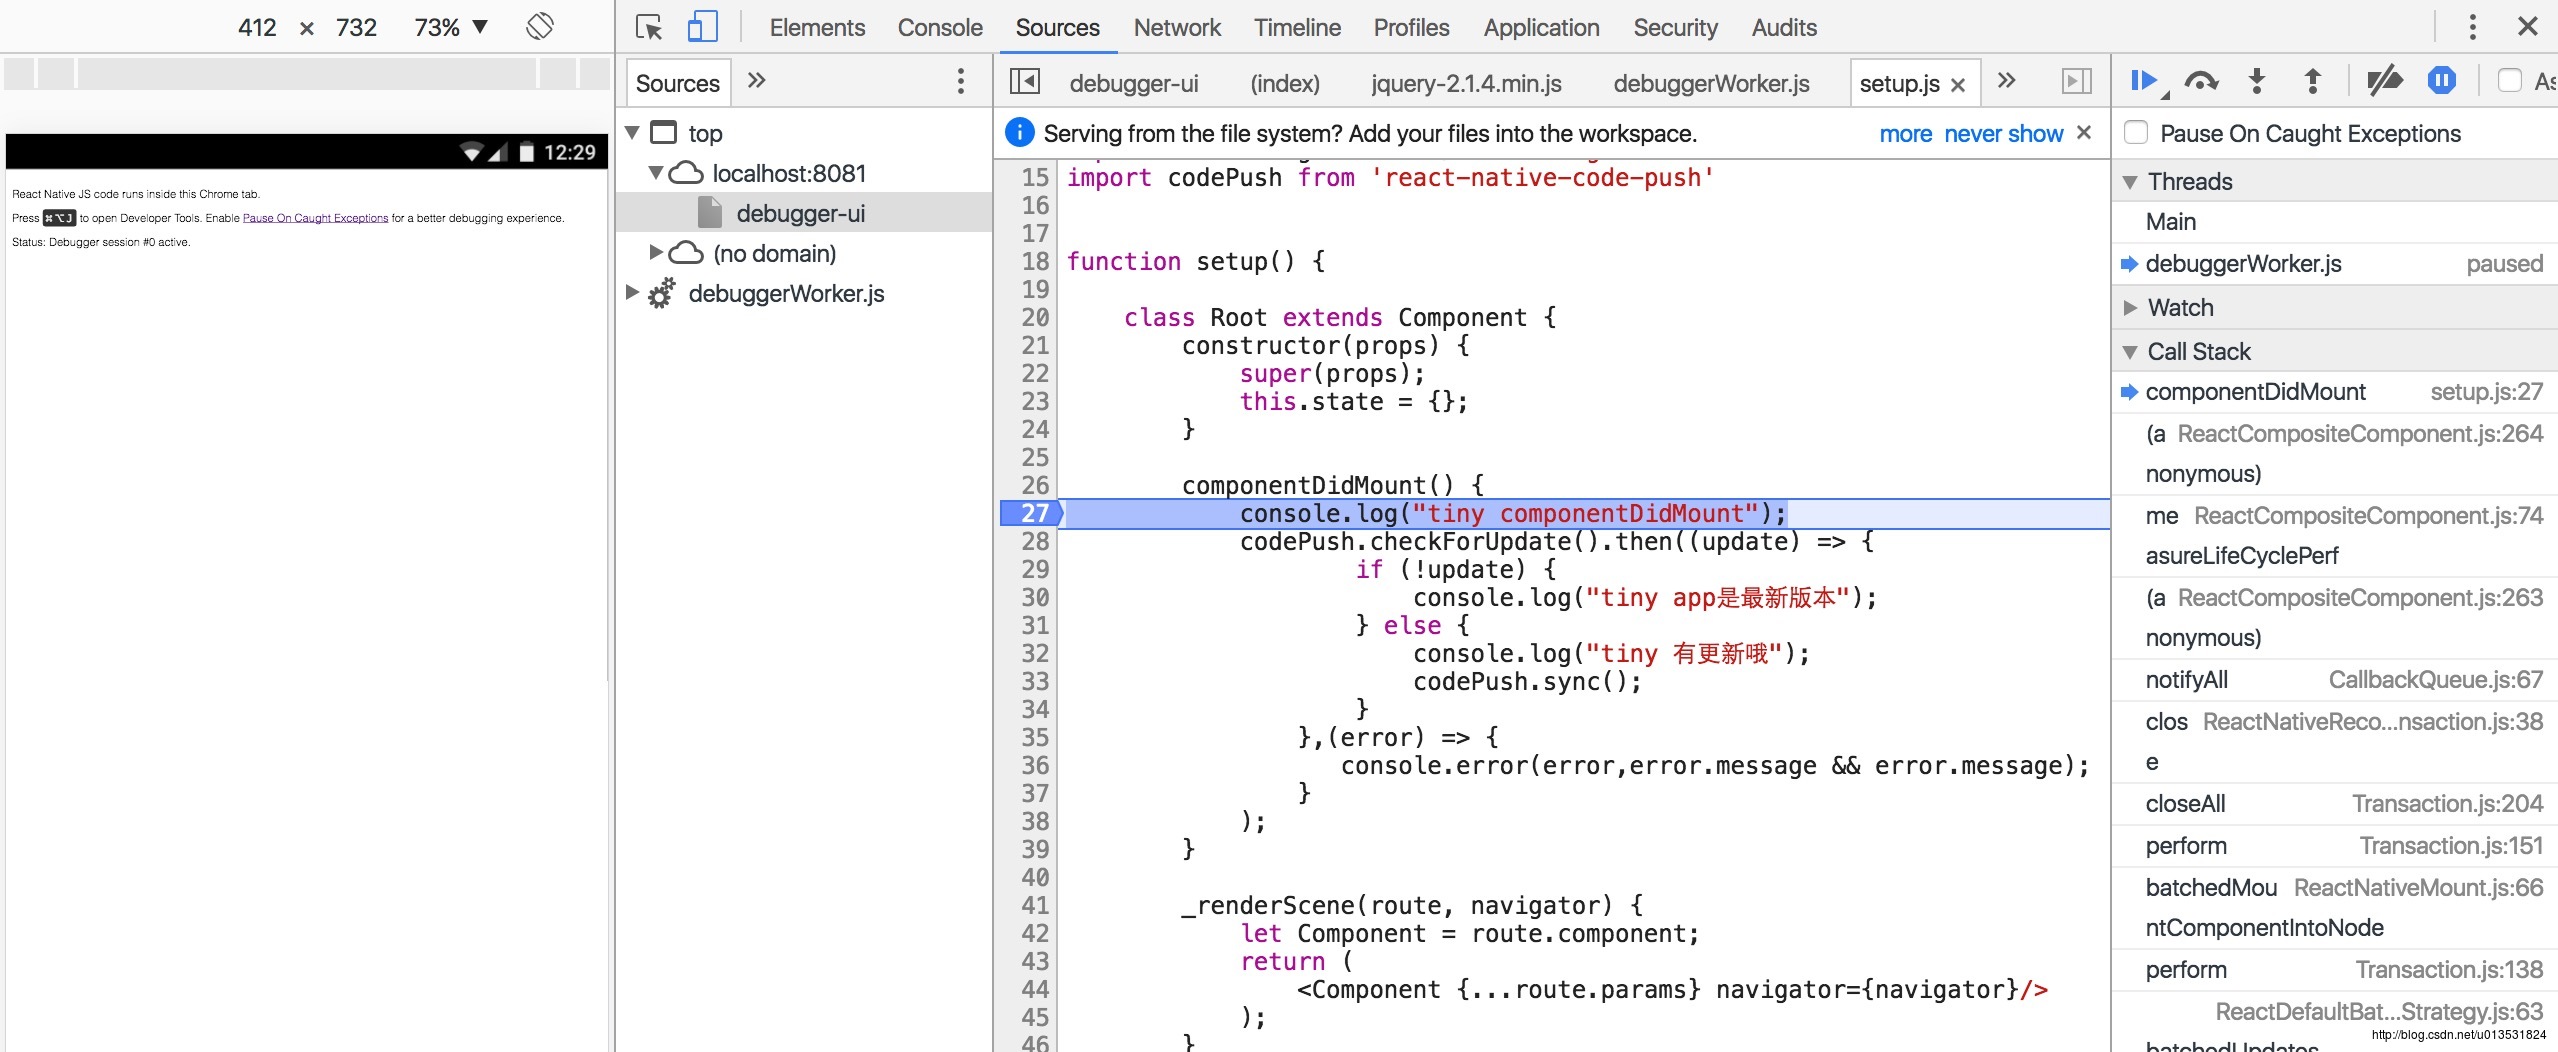Enable Pause On Caught Exceptions checkbox
This screenshot has height=1052, width=2558.
tap(2135, 133)
